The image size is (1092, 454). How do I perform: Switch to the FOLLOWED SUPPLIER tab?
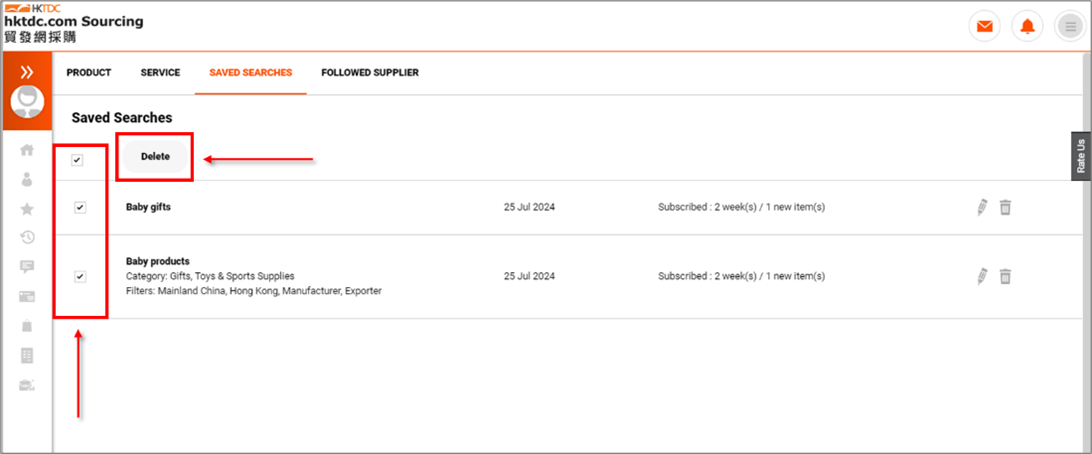point(370,72)
